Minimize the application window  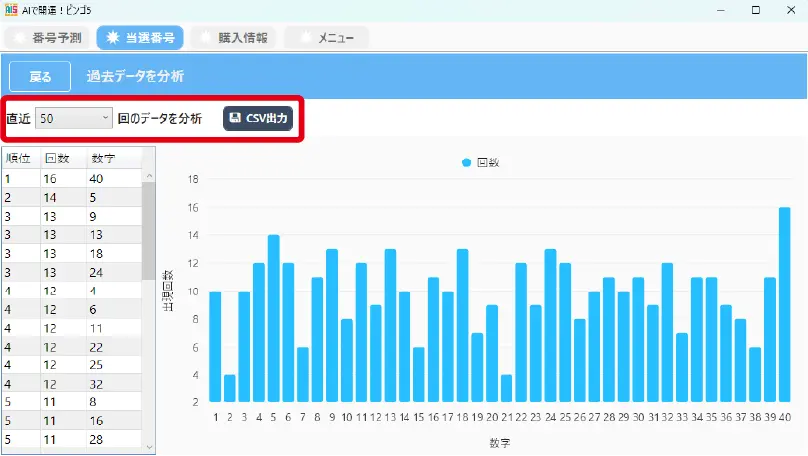pyautogui.click(x=720, y=10)
